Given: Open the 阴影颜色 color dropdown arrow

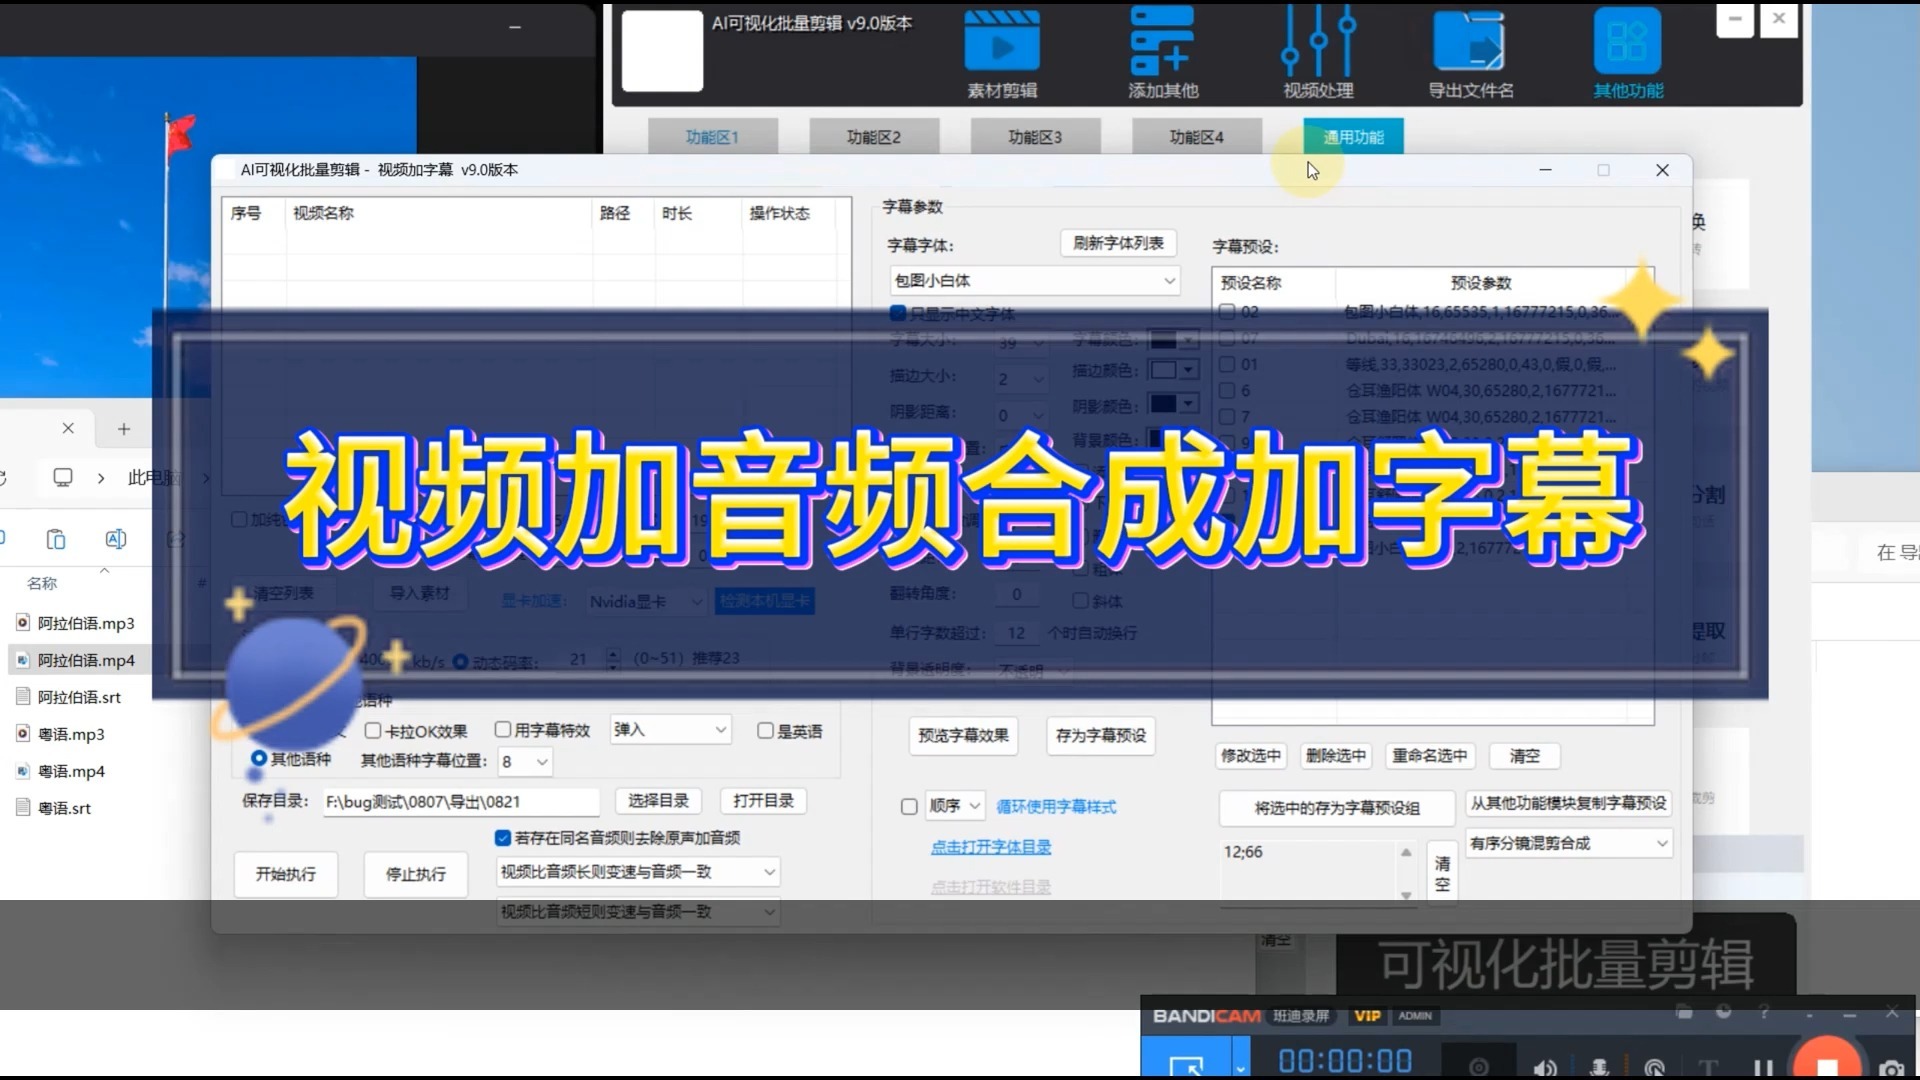Looking at the screenshot, I should point(1188,404).
